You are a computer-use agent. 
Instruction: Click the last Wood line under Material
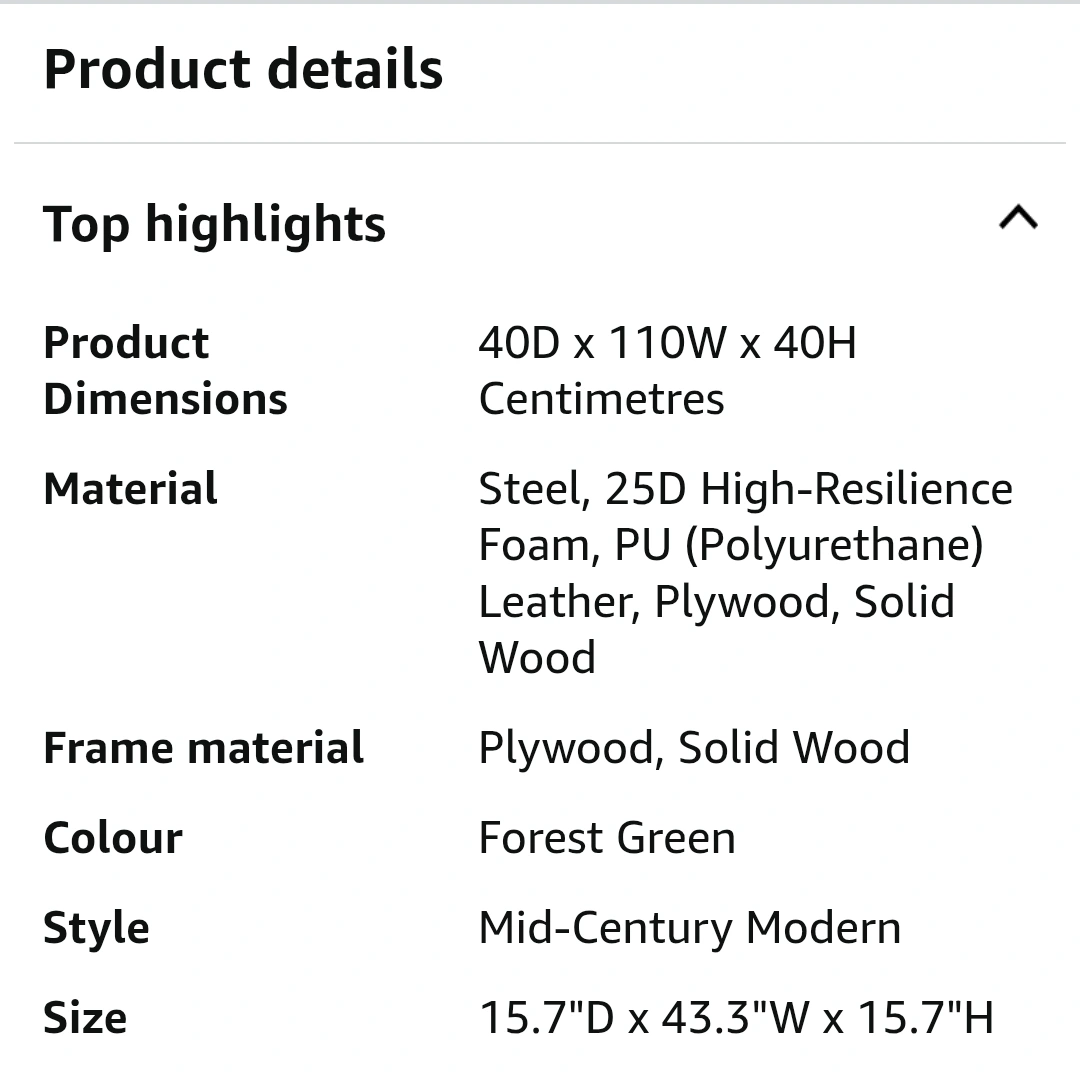pyautogui.click(x=537, y=658)
